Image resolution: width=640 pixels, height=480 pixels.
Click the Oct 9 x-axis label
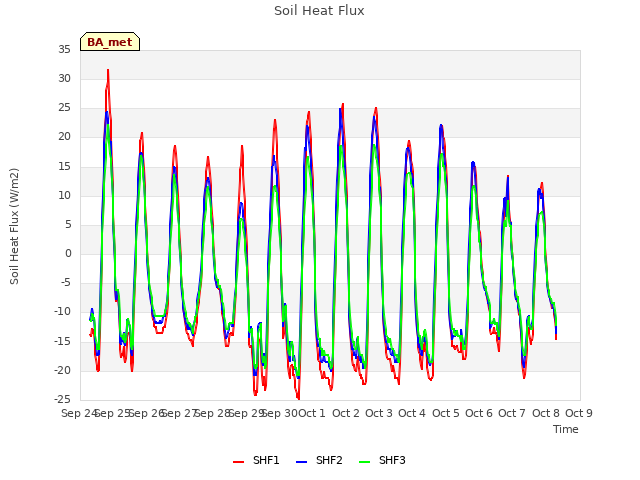pyautogui.click(x=579, y=413)
